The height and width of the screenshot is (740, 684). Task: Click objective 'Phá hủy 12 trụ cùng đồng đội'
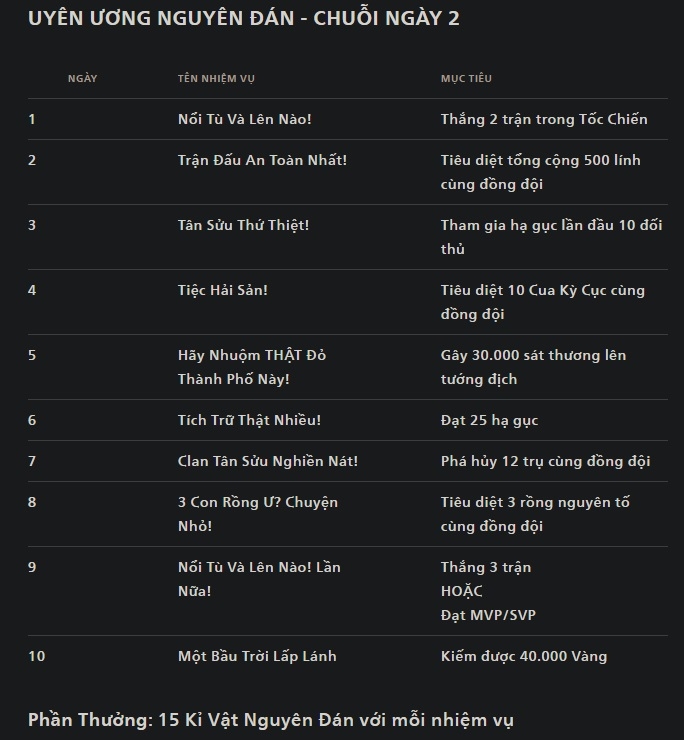(x=545, y=461)
